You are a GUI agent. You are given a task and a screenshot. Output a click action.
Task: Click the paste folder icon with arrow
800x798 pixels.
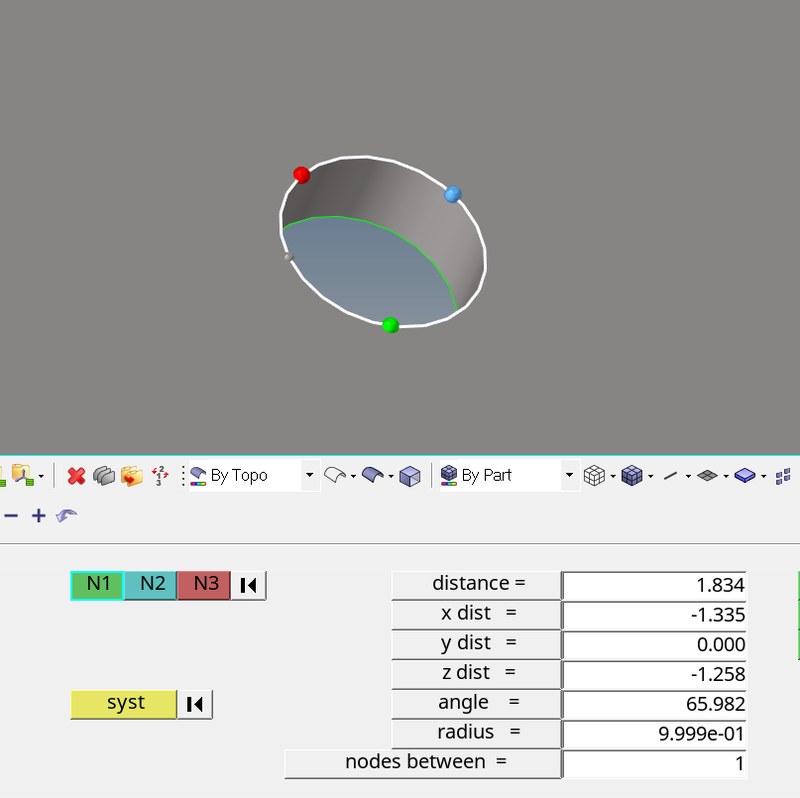[133, 475]
